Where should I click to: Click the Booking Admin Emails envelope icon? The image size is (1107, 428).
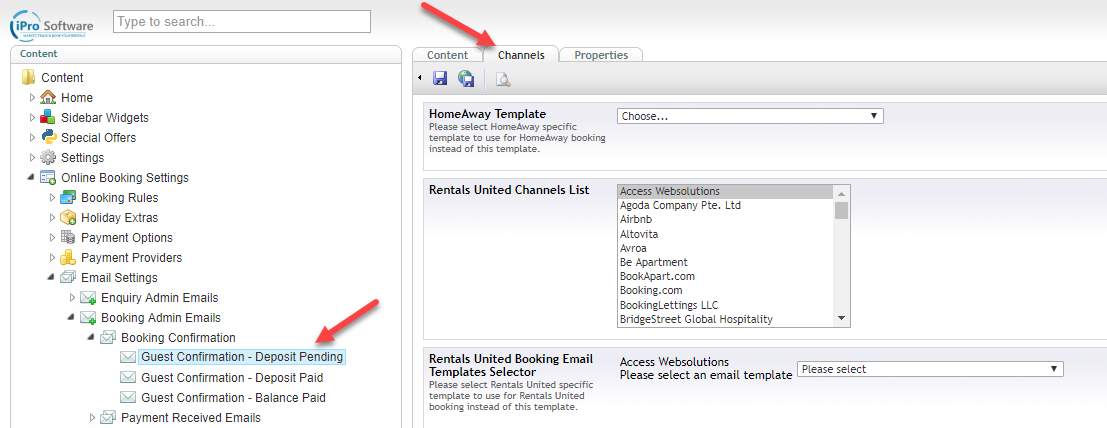coord(88,318)
